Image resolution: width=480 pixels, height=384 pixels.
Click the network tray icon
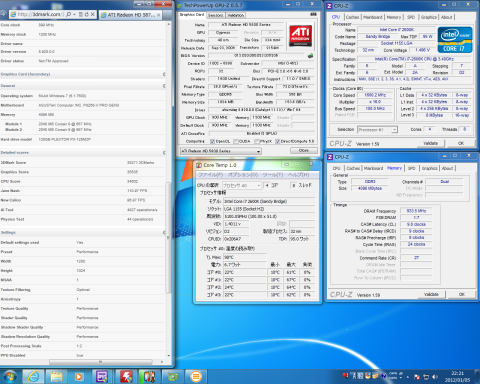[x=426, y=377]
